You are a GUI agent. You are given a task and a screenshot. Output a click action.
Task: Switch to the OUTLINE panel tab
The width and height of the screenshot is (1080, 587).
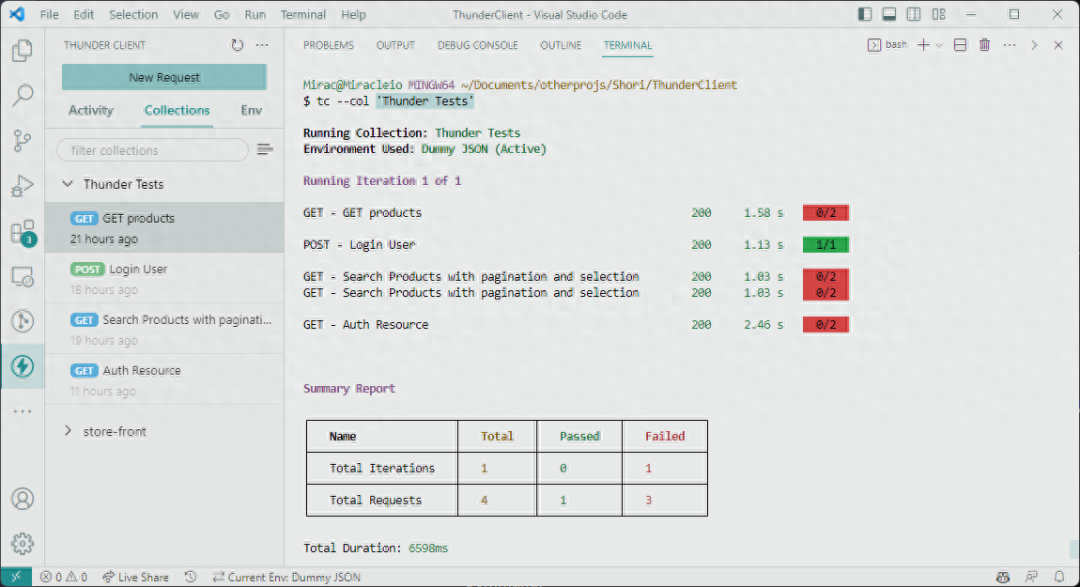[x=561, y=45]
